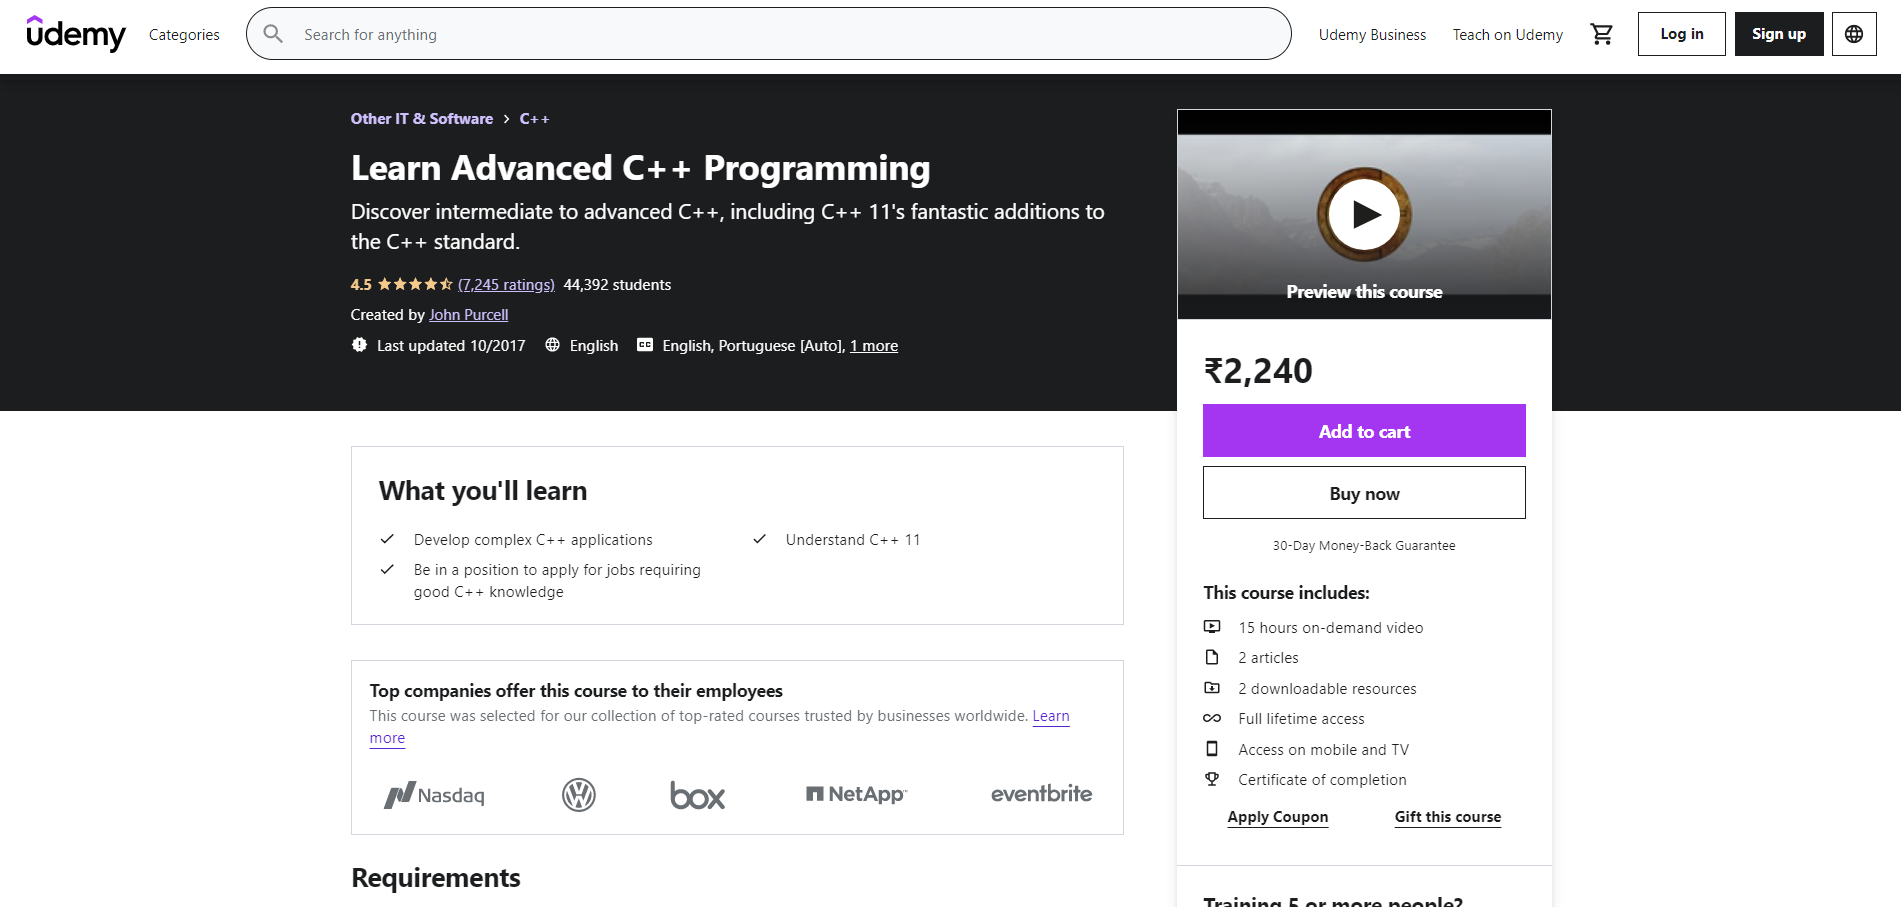This screenshot has height=907, width=1901.
Task: Open the language globe selector
Action: point(1854,34)
